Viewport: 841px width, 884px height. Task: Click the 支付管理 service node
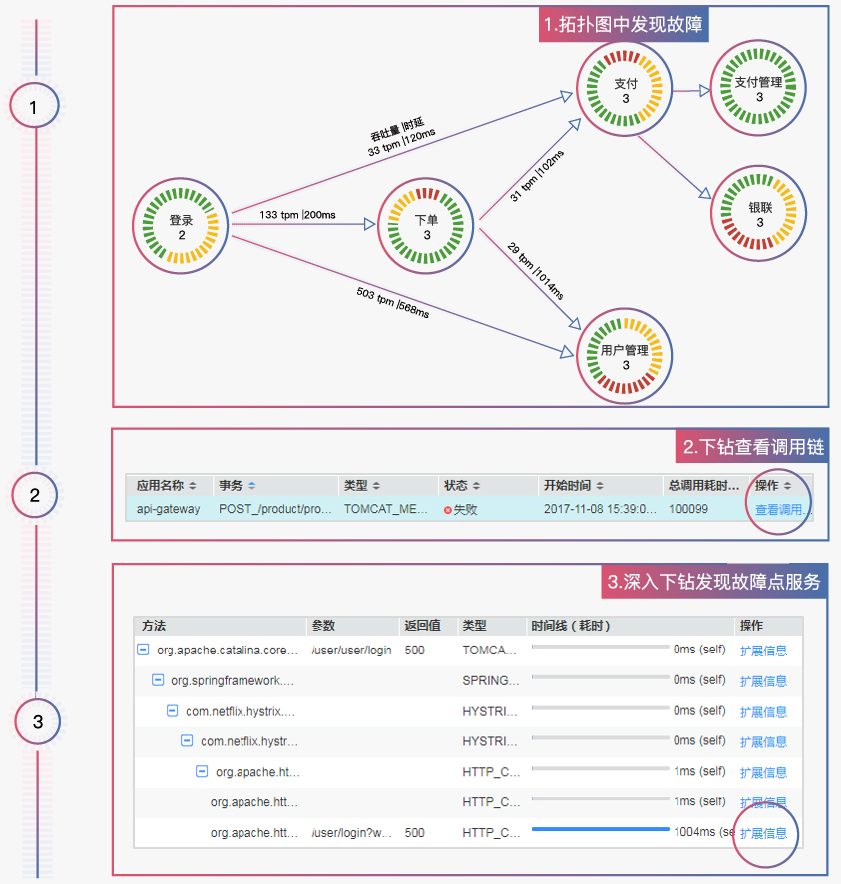[x=758, y=89]
